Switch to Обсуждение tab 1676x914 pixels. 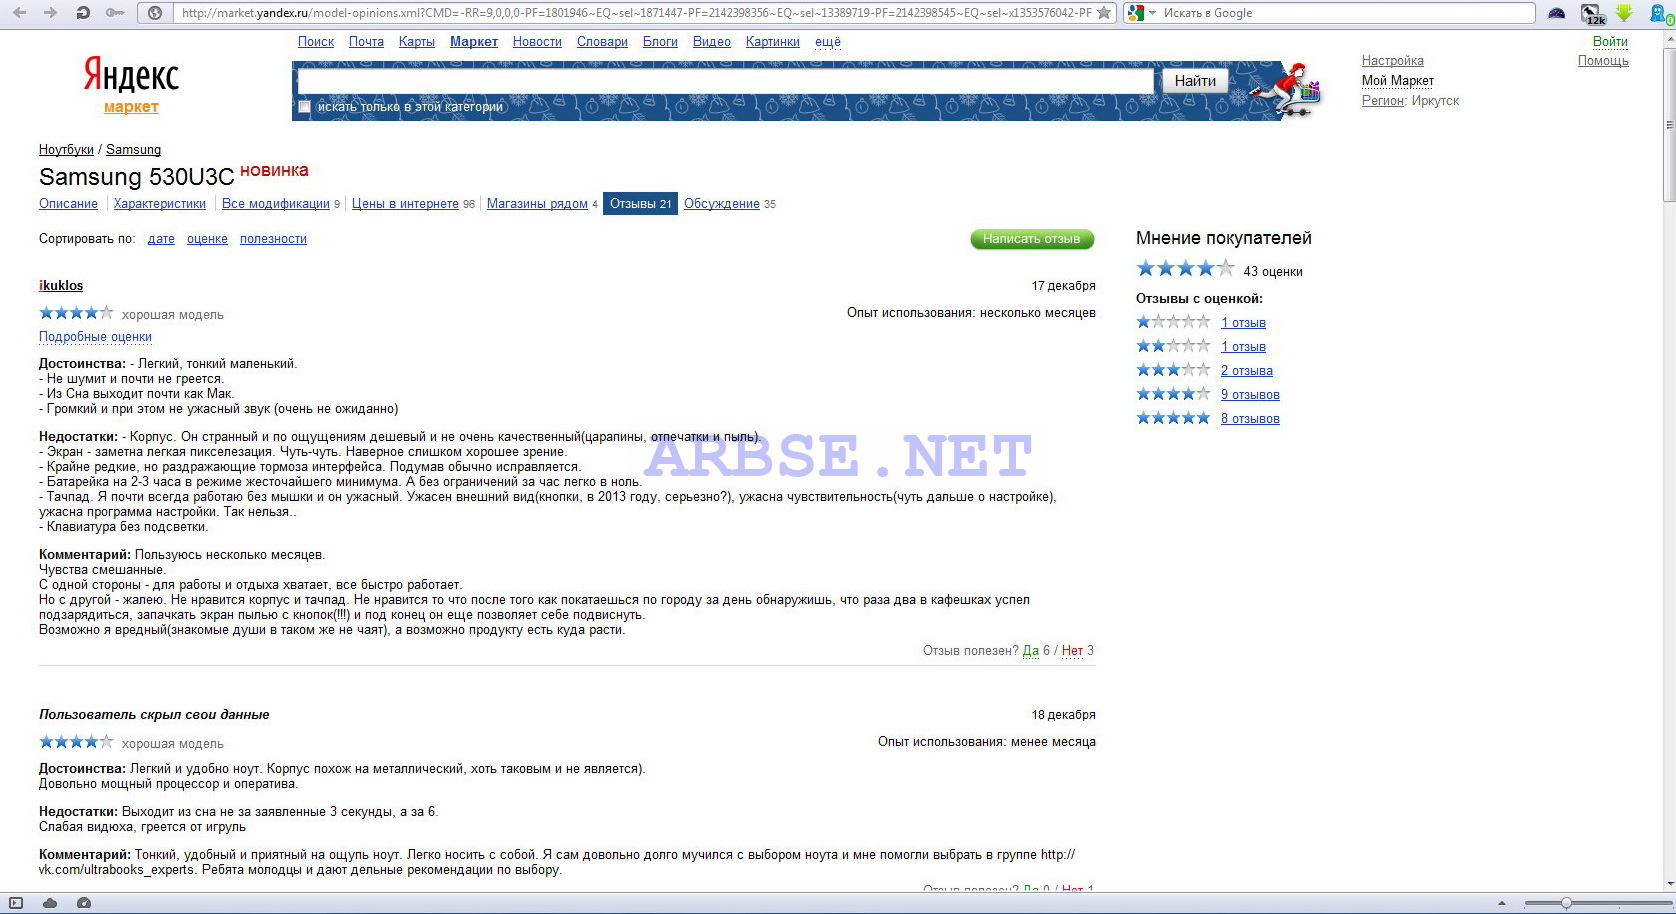(722, 204)
